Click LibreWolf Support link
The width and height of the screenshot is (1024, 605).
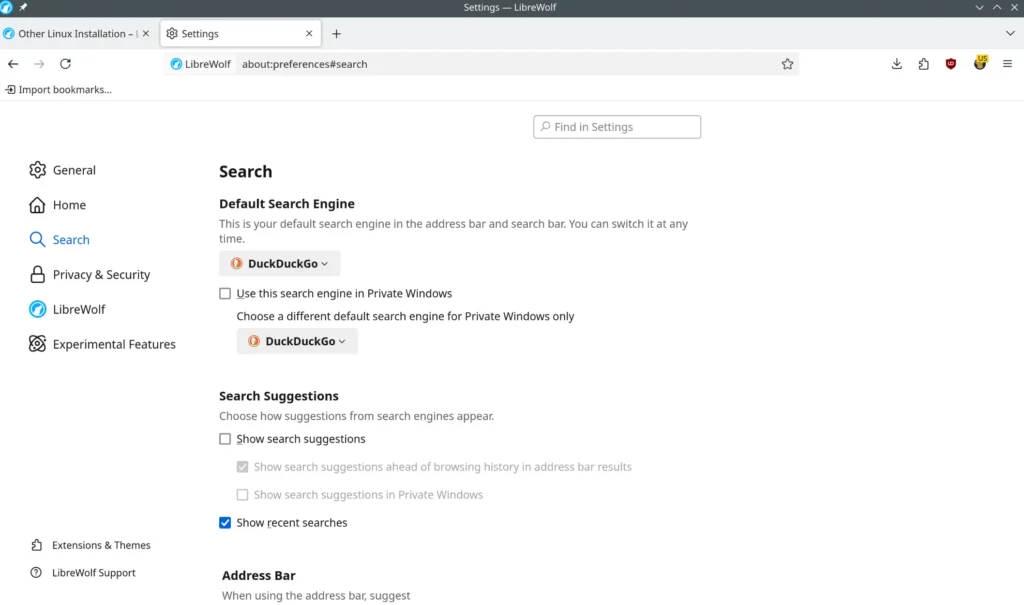click(95, 572)
